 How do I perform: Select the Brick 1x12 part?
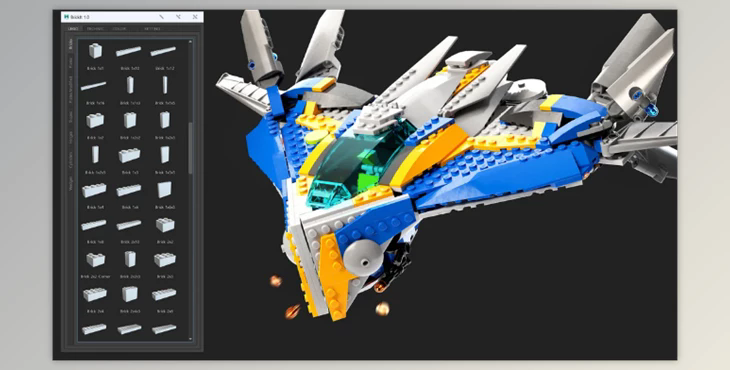click(x=163, y=51)
